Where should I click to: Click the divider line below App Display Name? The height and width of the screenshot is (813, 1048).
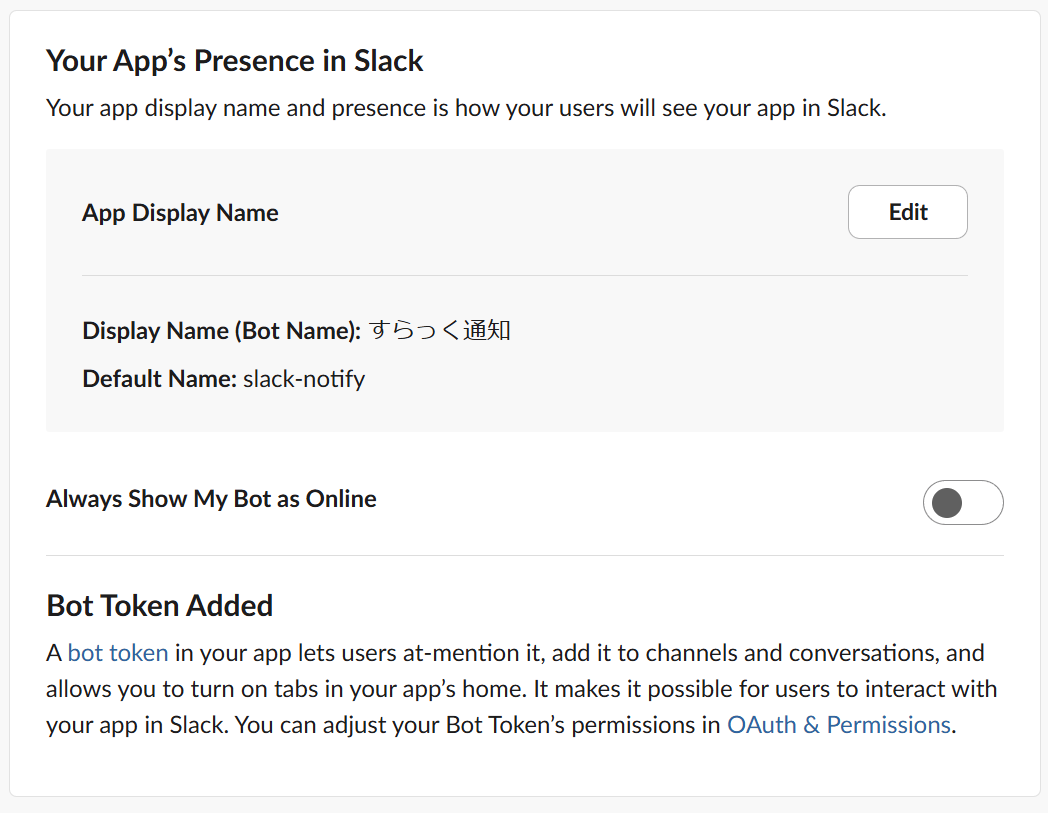[525, 275]
